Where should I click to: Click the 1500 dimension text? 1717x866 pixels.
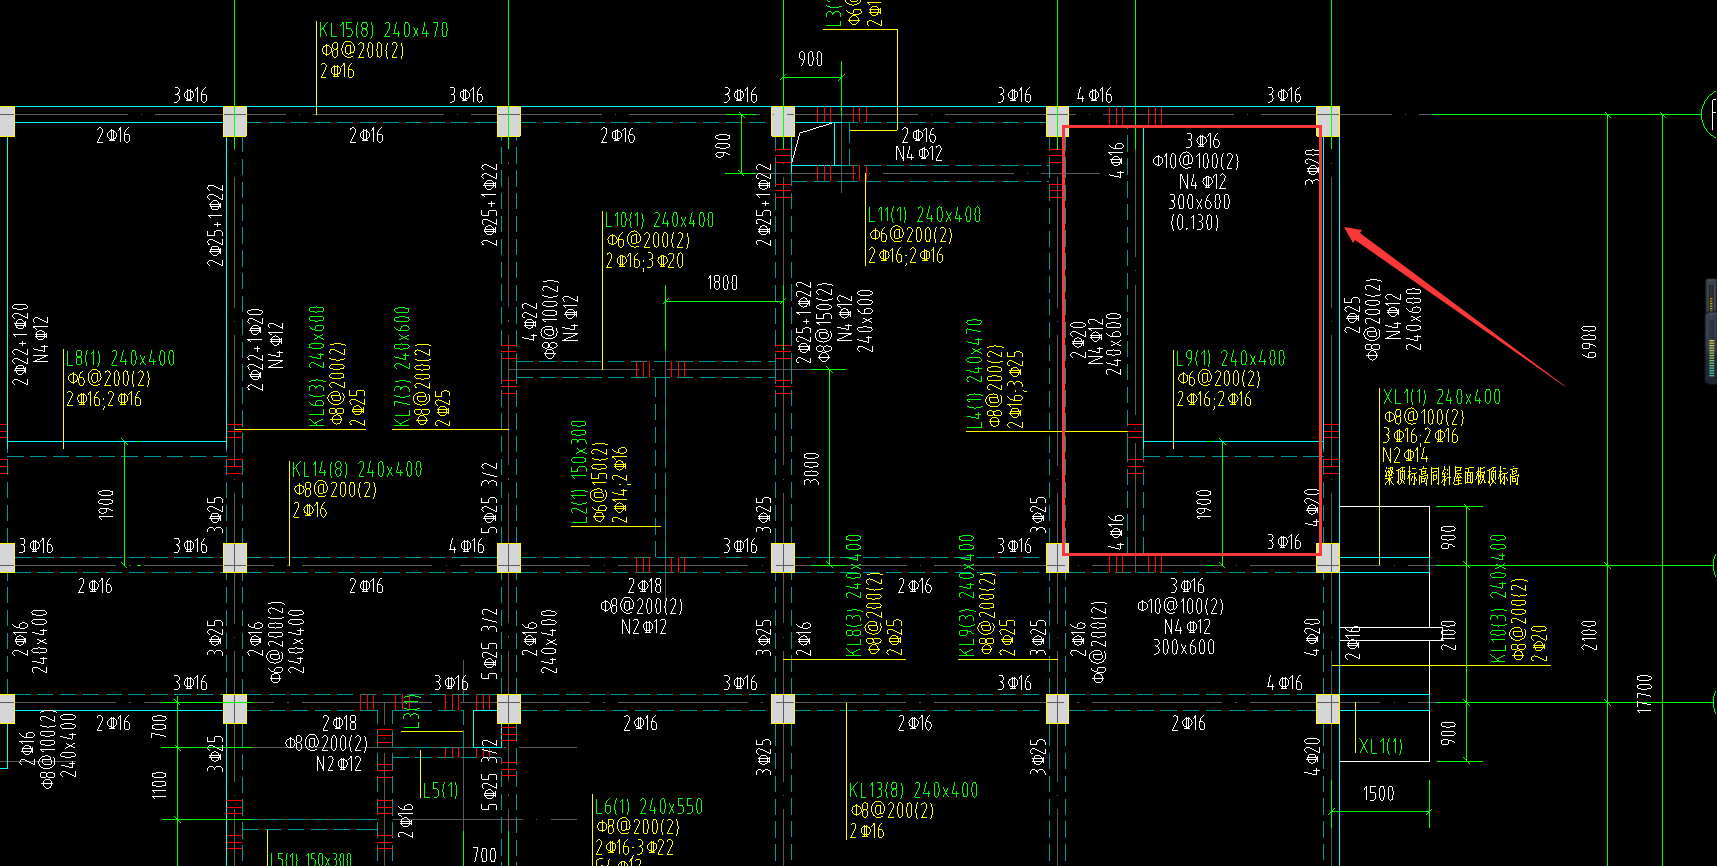[x=1378, y=793]
